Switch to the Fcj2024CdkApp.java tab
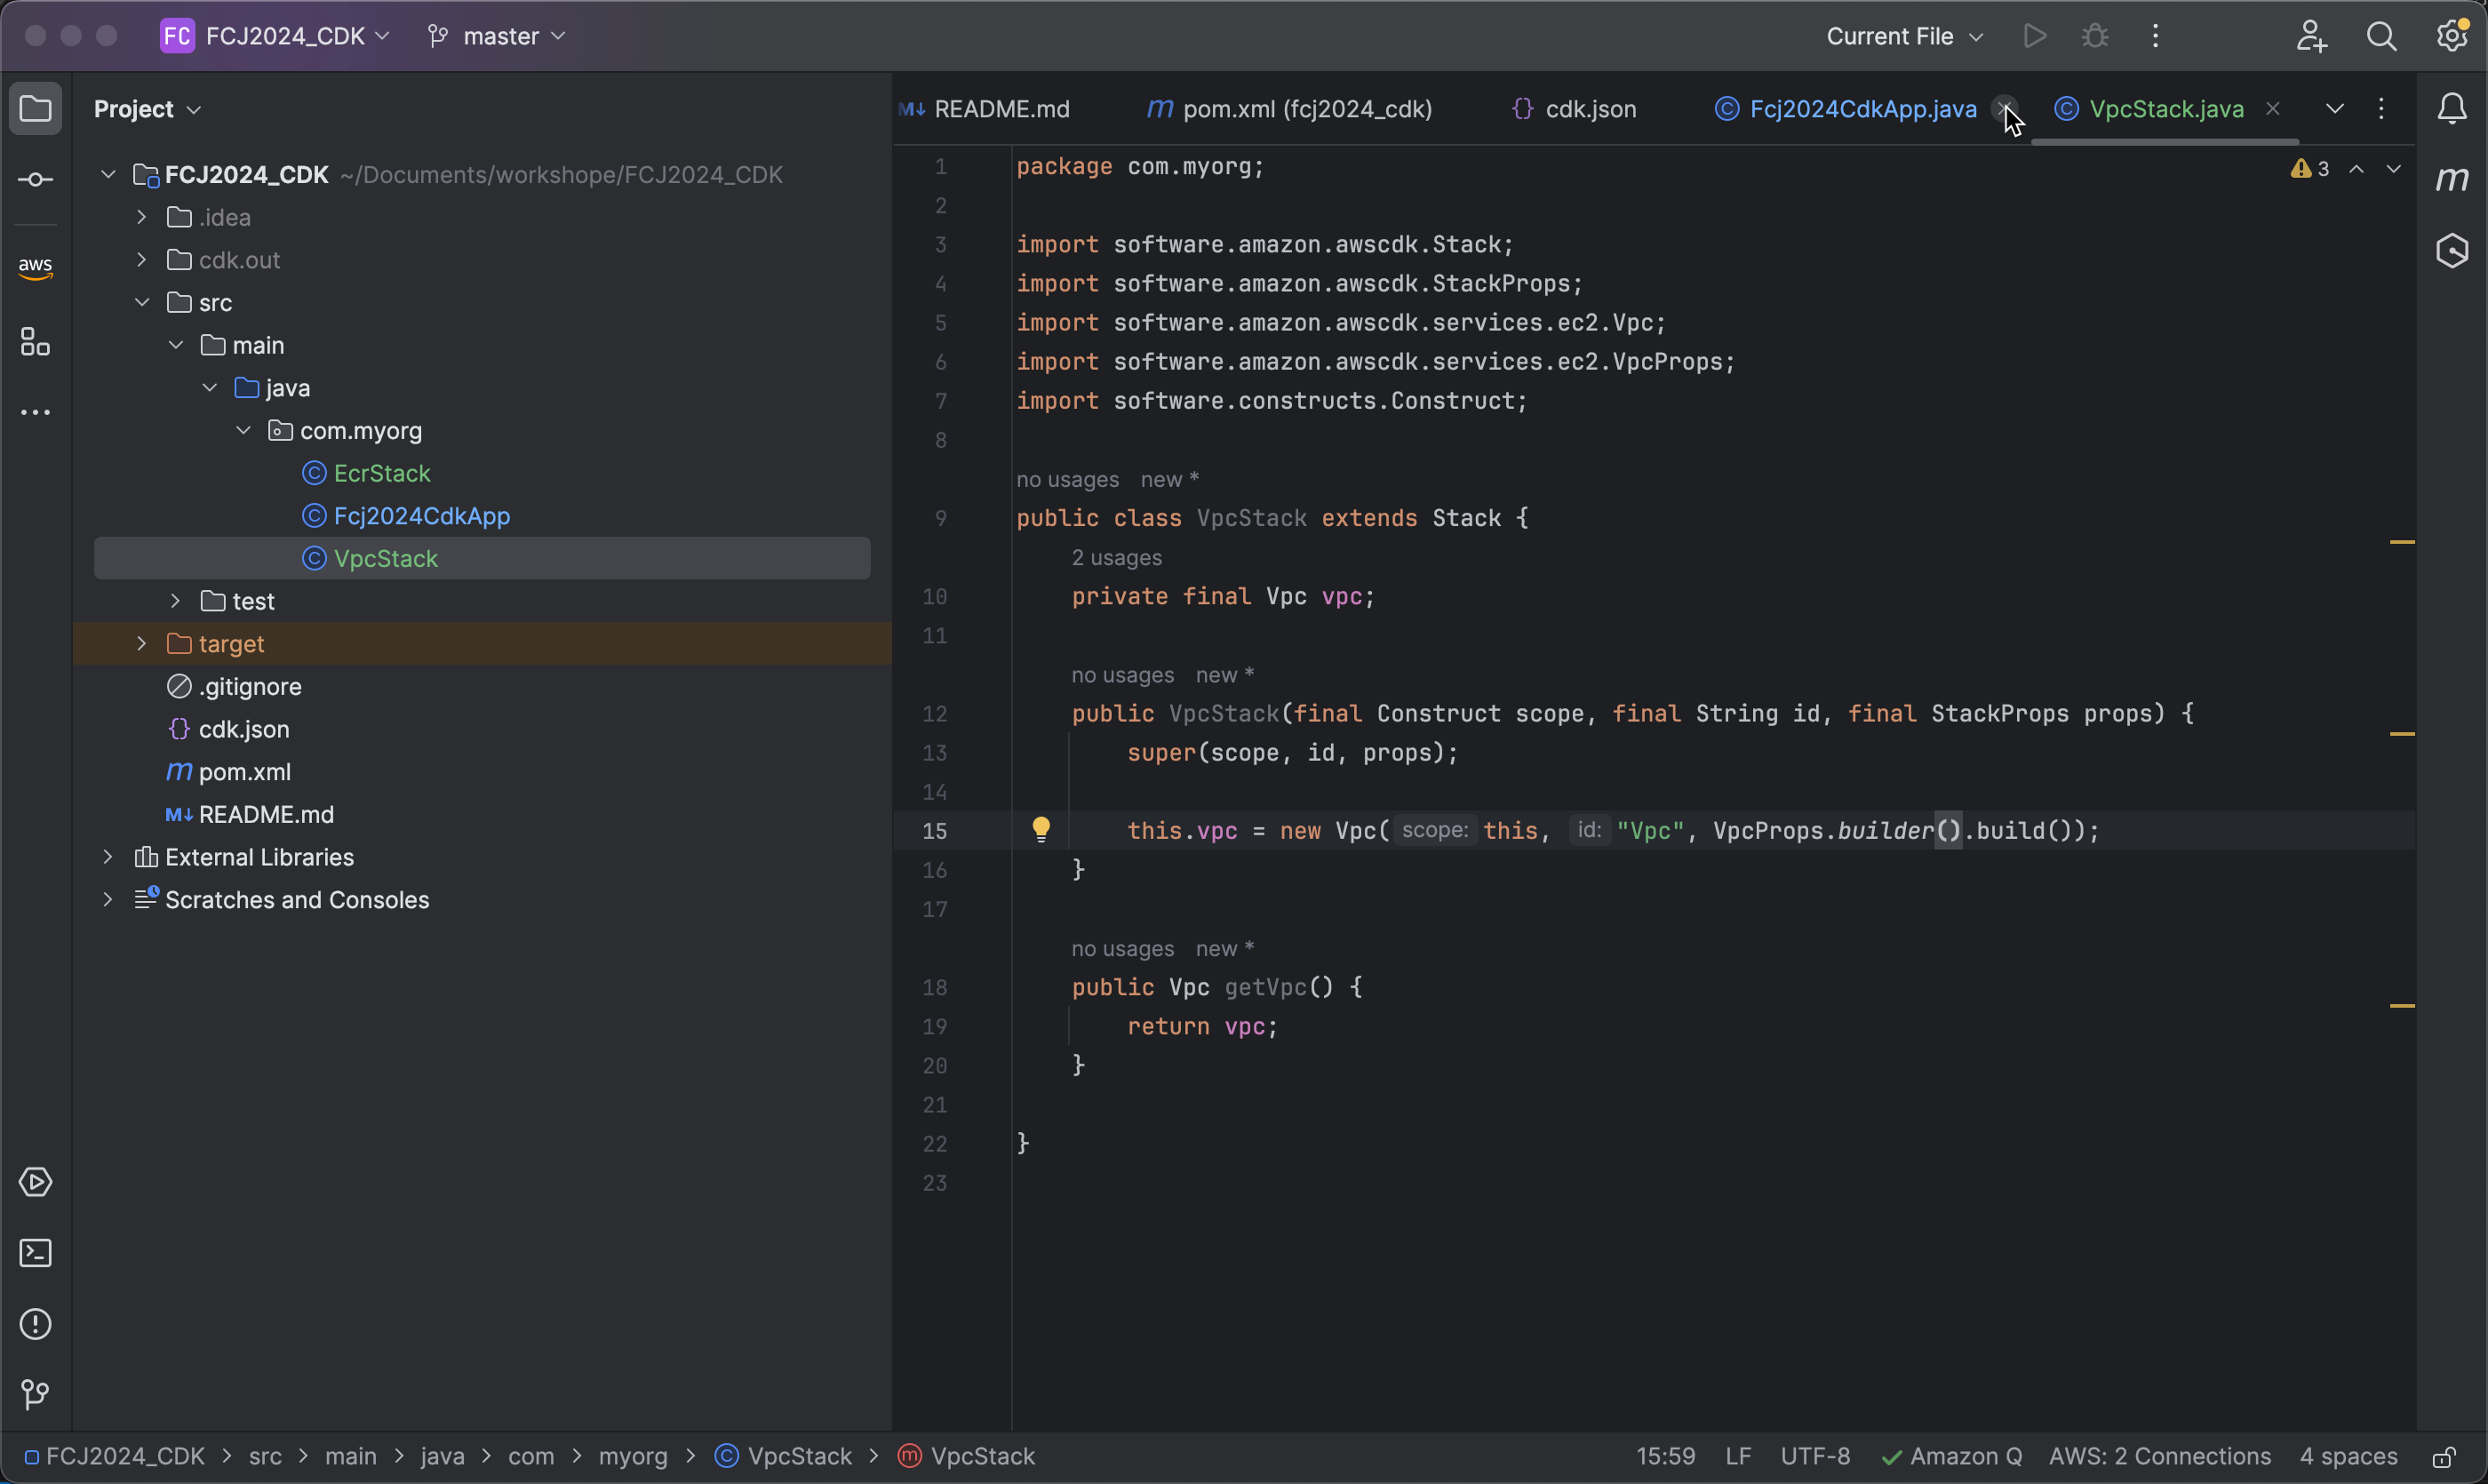2488x1484 pixels. pos(1846,108)
